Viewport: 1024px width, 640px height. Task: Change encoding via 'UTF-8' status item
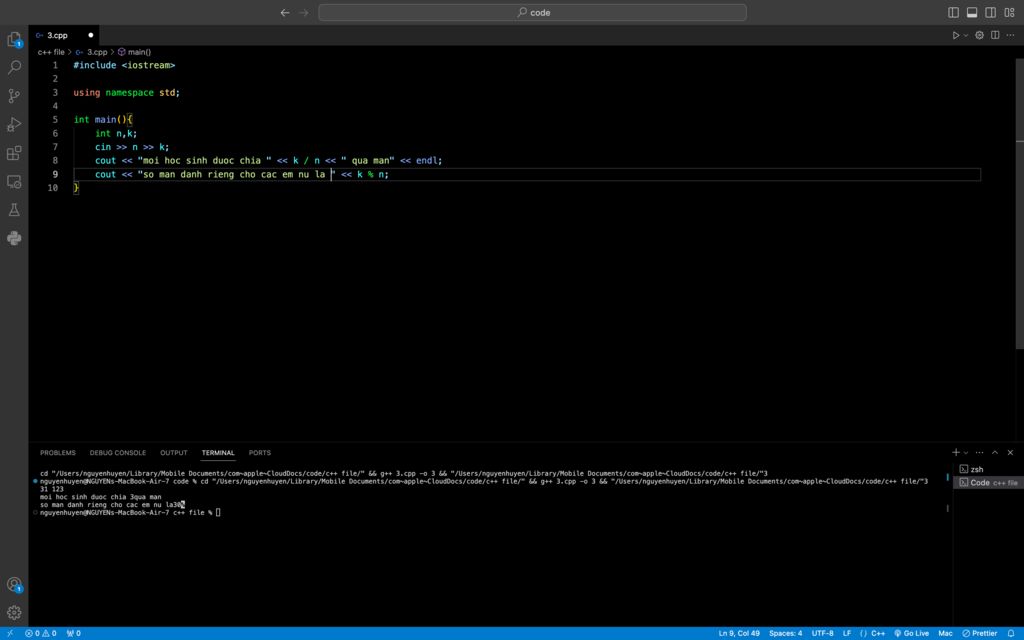point(822,633)
